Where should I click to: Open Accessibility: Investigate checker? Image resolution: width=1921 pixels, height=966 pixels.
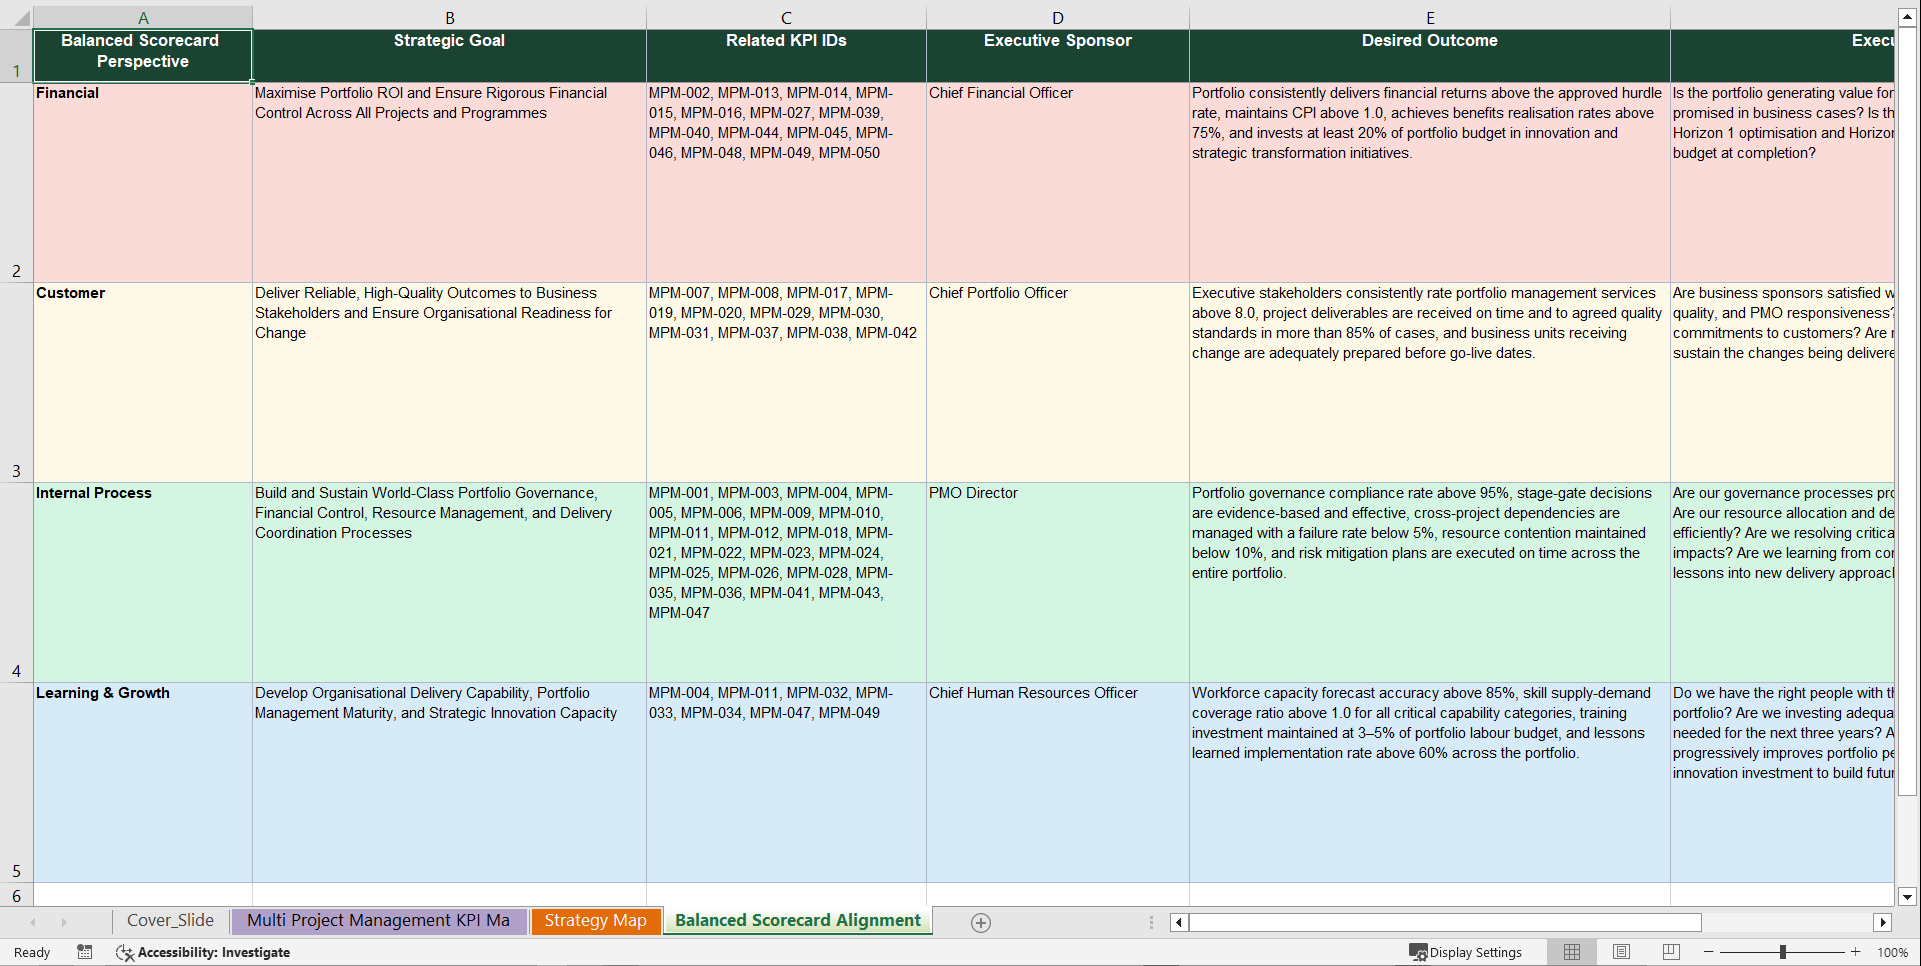(x=203, y=952)
